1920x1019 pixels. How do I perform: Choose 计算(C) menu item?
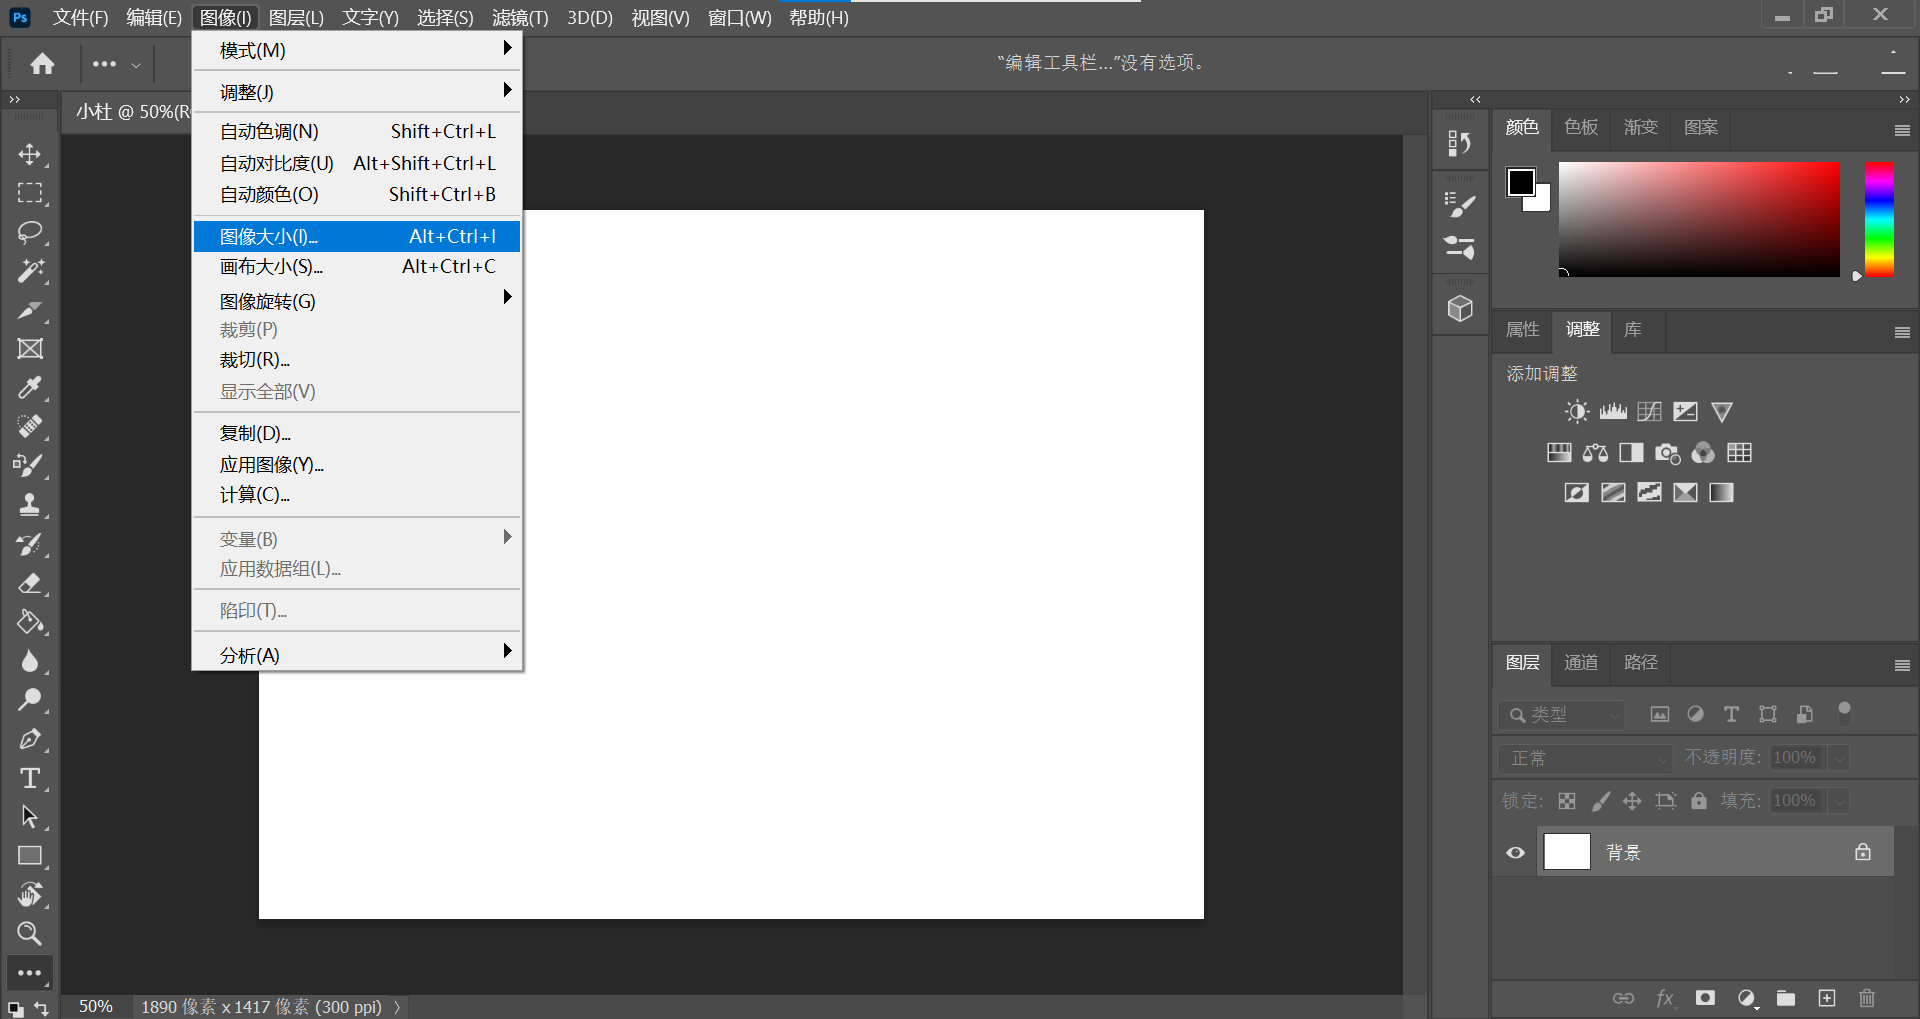(x=357, y=494)
